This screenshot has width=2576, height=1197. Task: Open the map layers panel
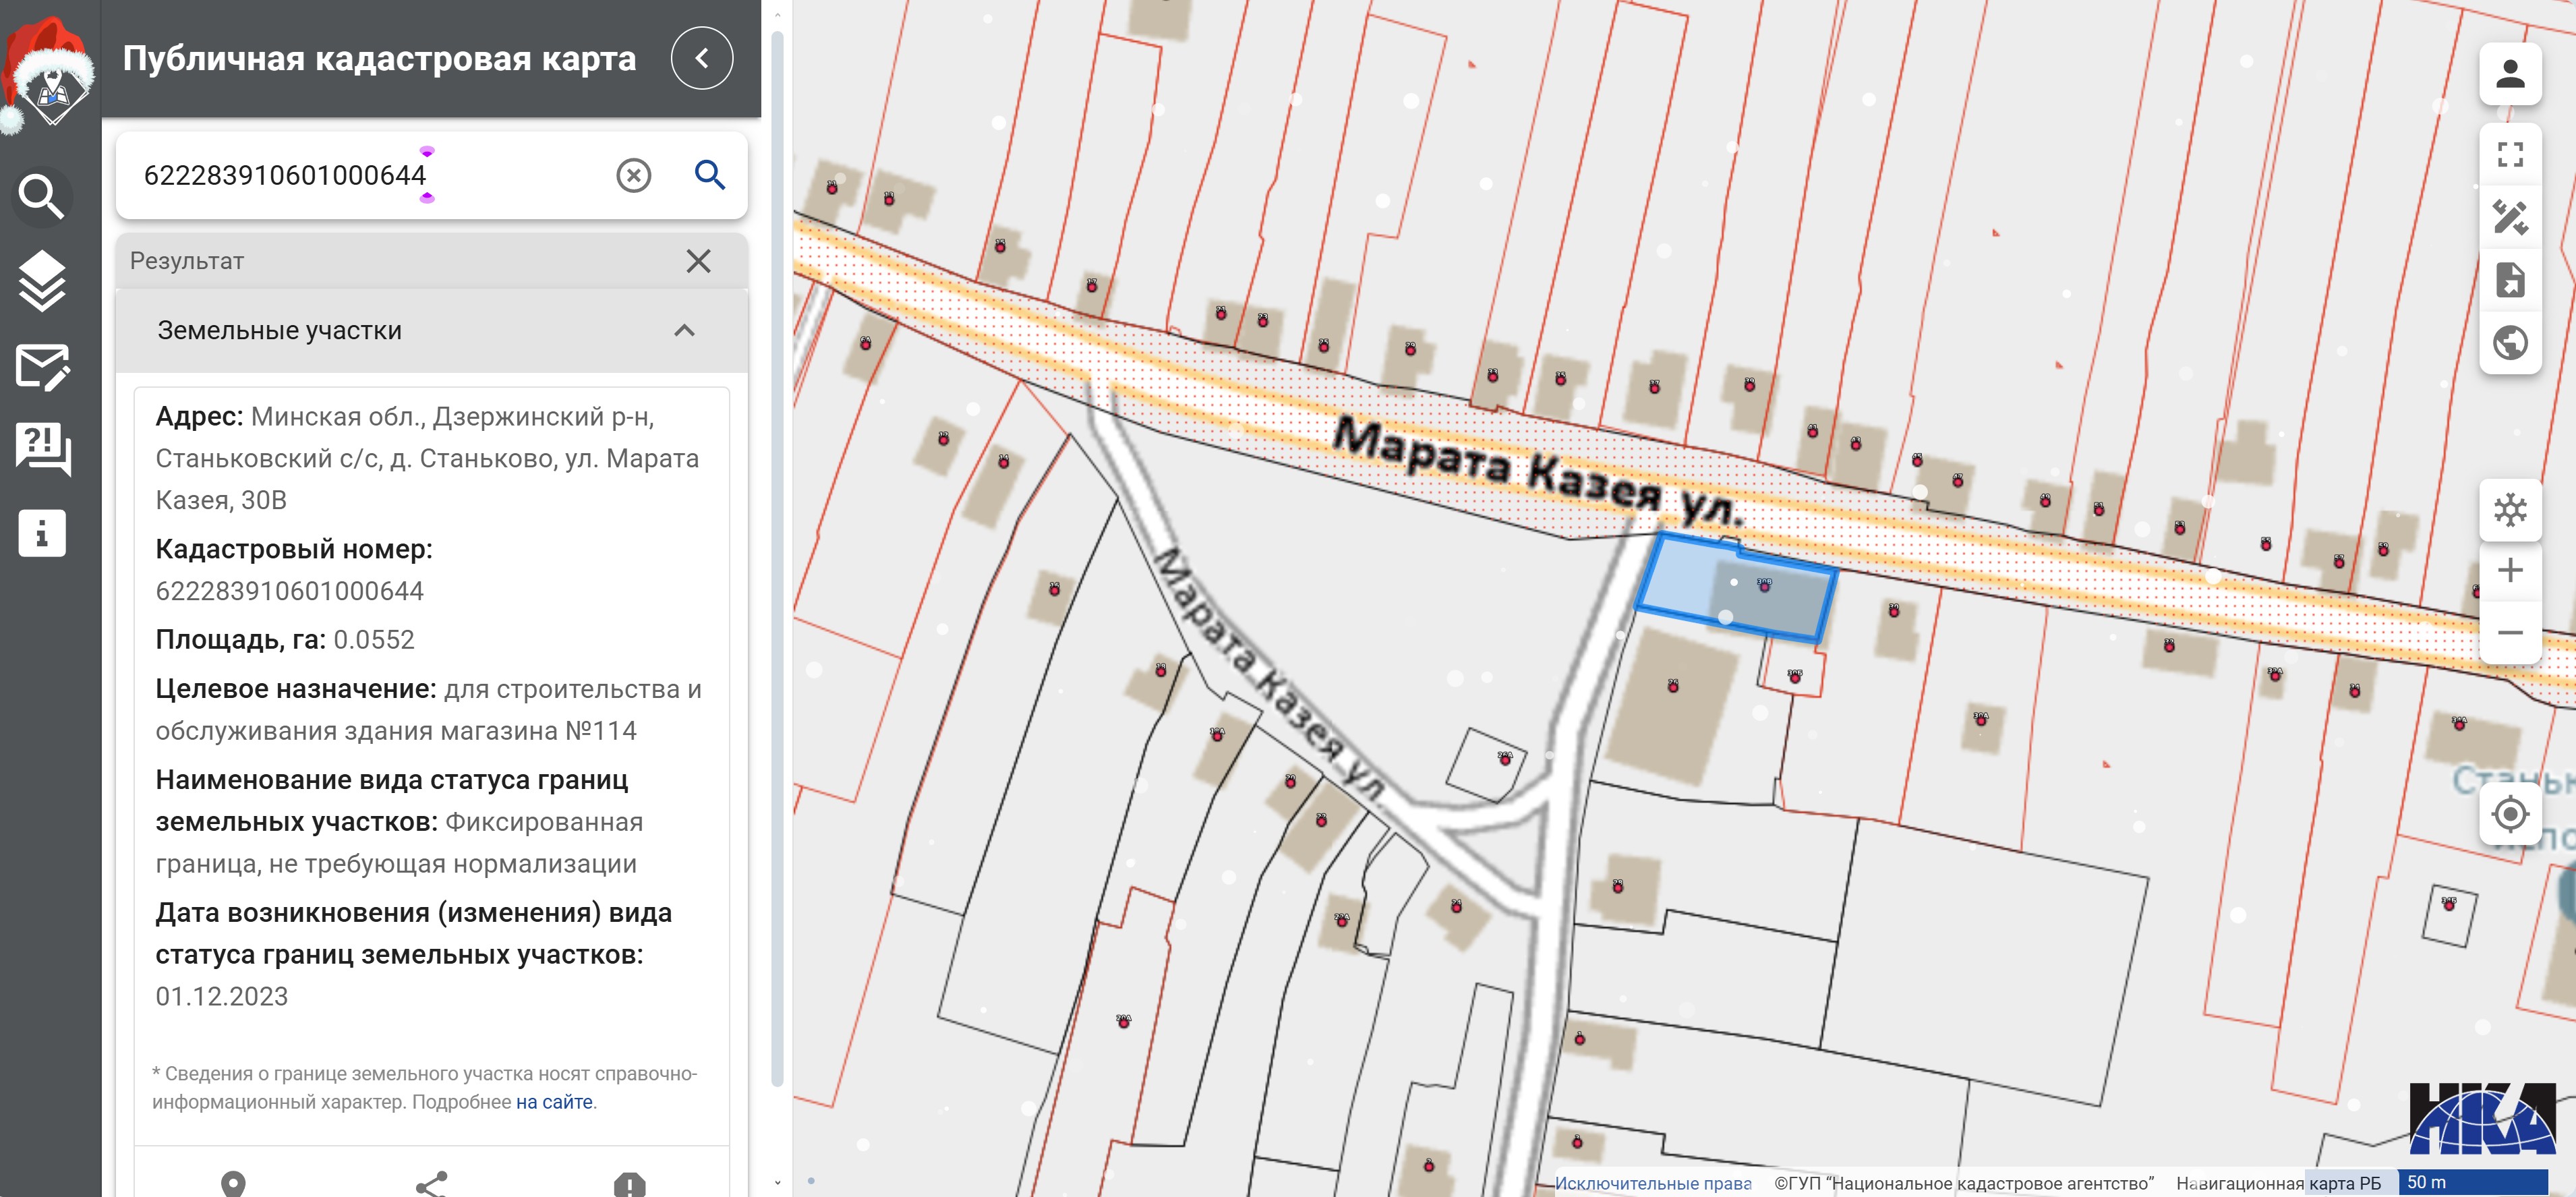point(42,281)
